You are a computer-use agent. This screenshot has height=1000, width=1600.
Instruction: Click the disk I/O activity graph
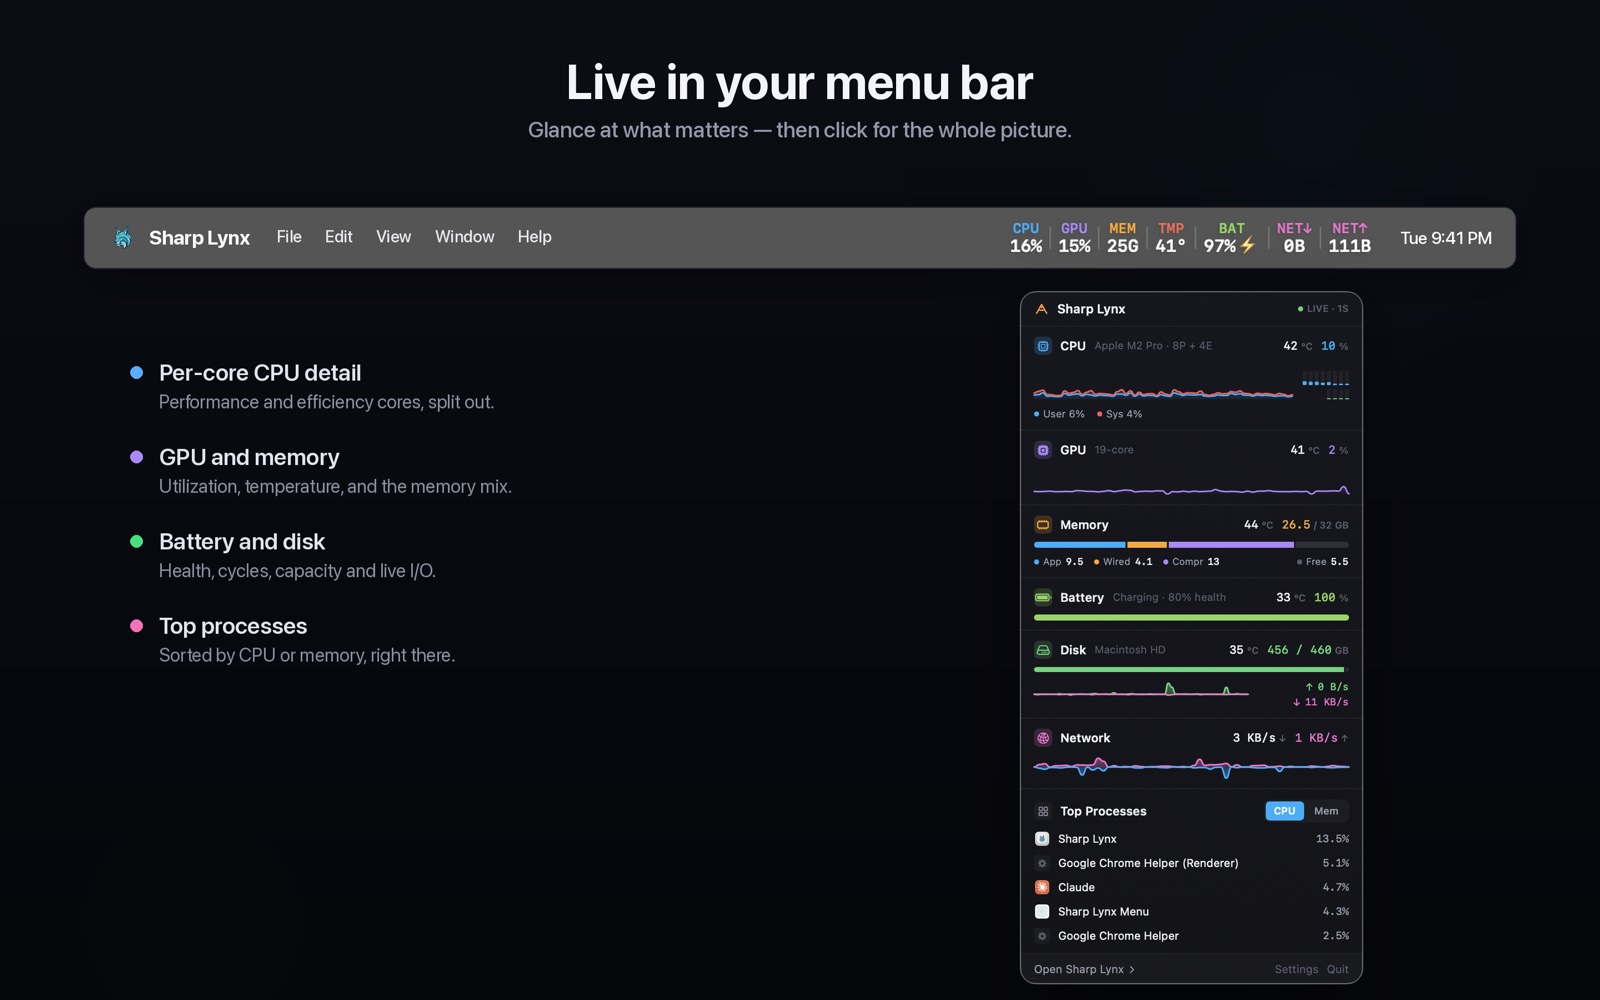pos(1141,689)
